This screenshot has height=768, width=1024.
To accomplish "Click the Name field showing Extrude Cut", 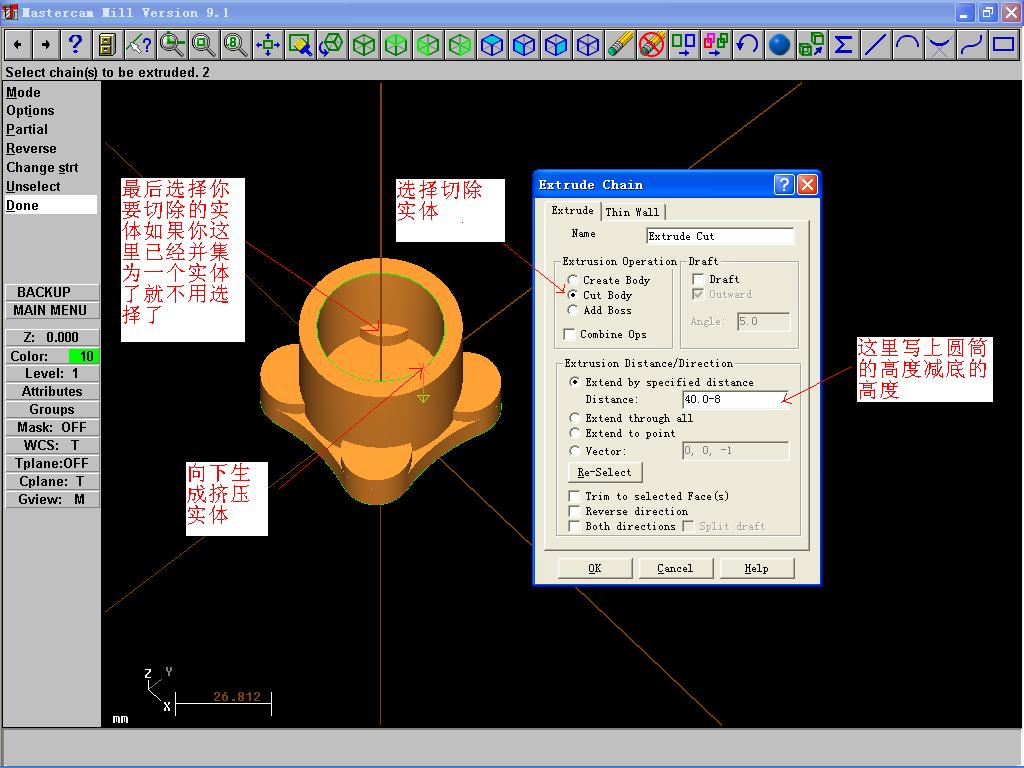I will [720, 236].
